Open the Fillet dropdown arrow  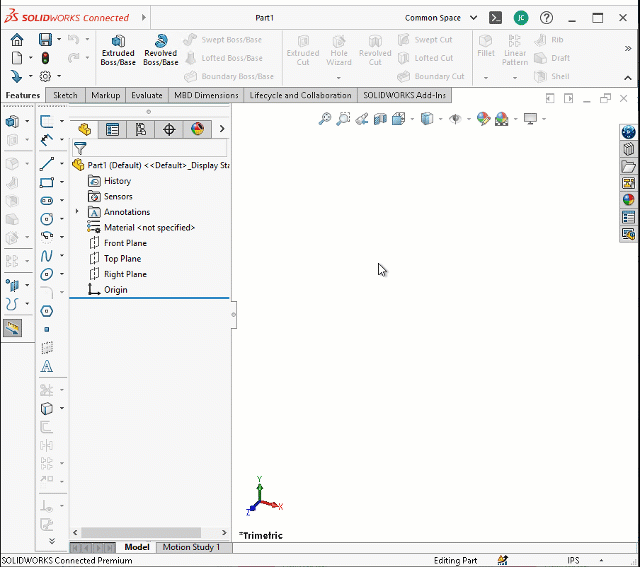pyautogui.click(x=486, y=78)
